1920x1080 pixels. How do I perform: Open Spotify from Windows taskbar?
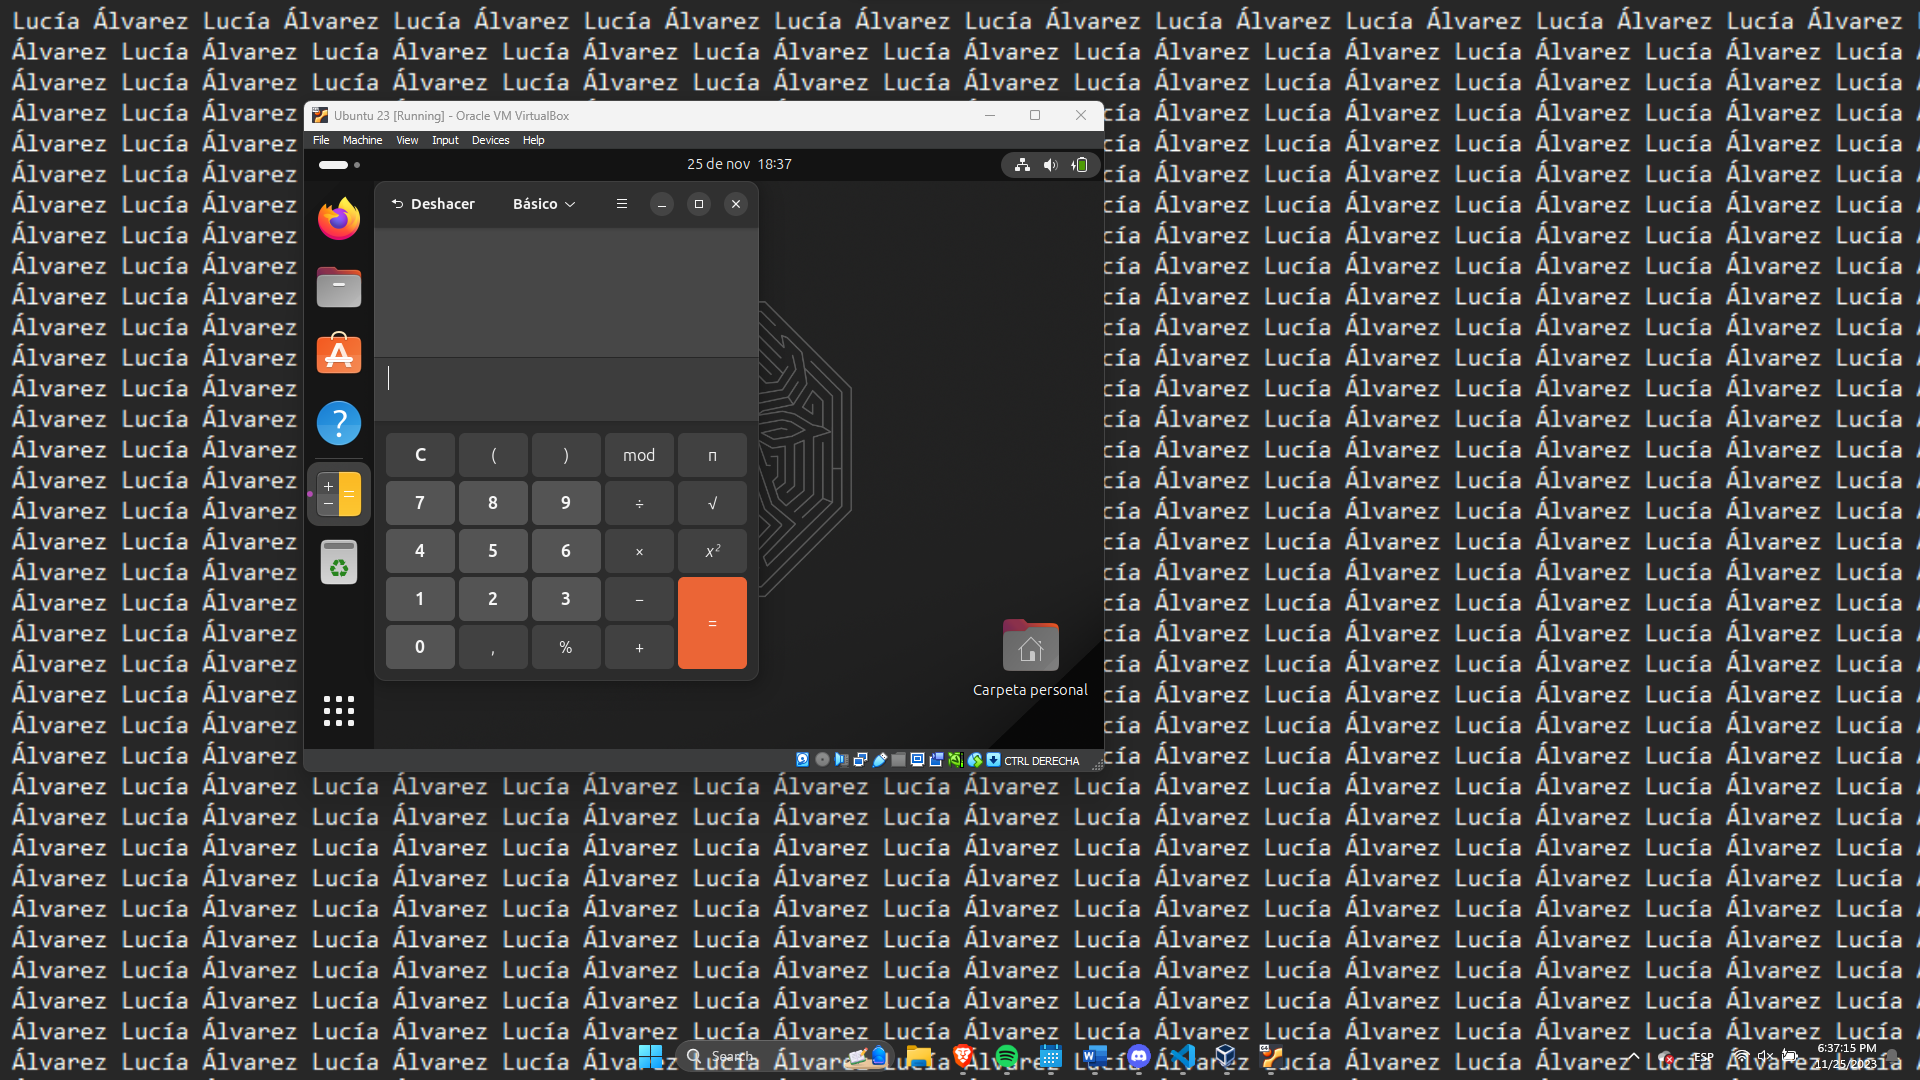pos(1007,1056)
